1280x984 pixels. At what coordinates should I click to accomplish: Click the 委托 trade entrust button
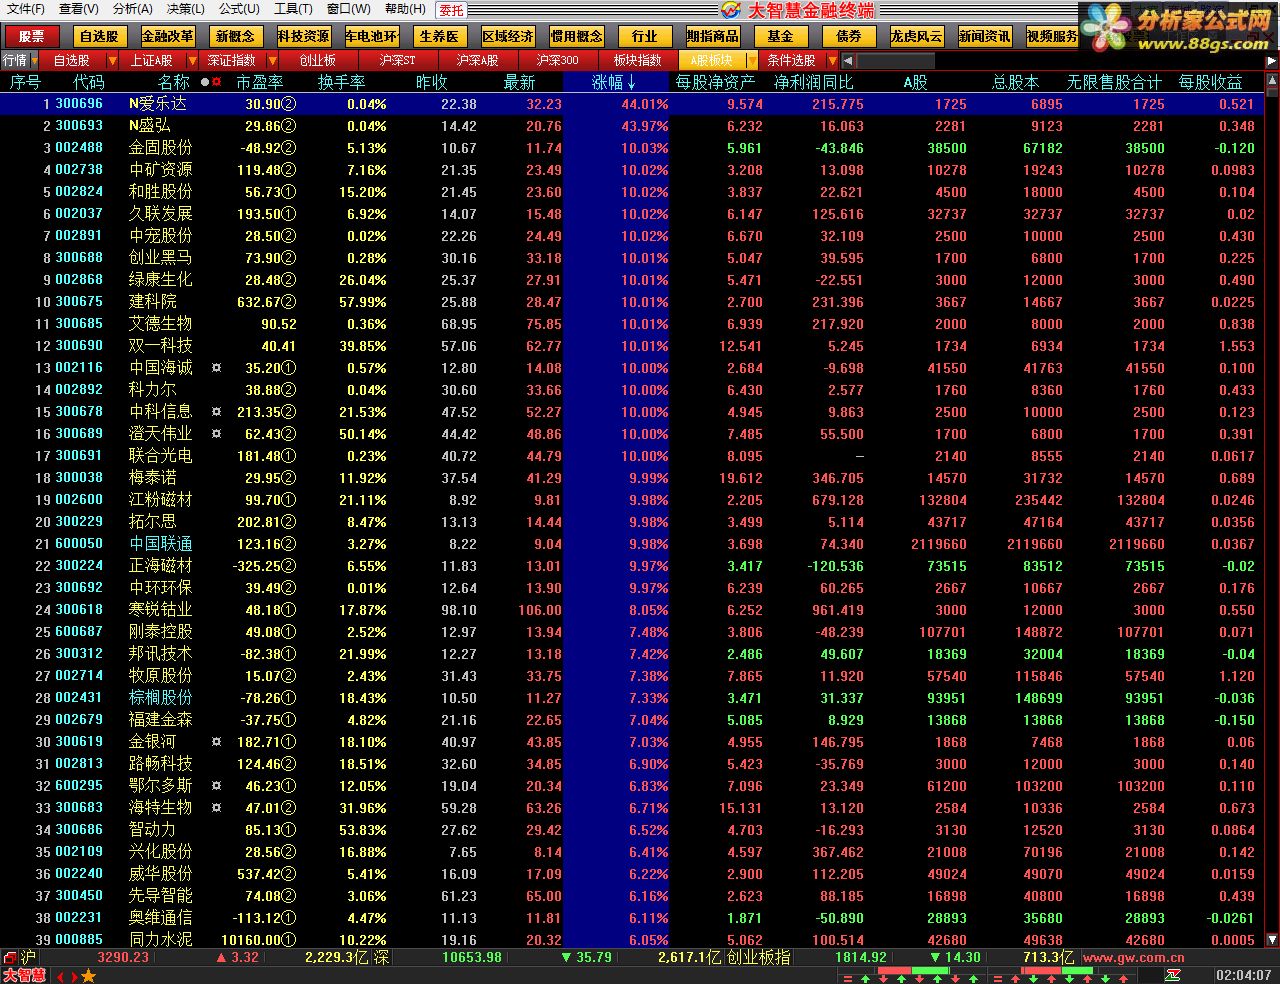452,10
